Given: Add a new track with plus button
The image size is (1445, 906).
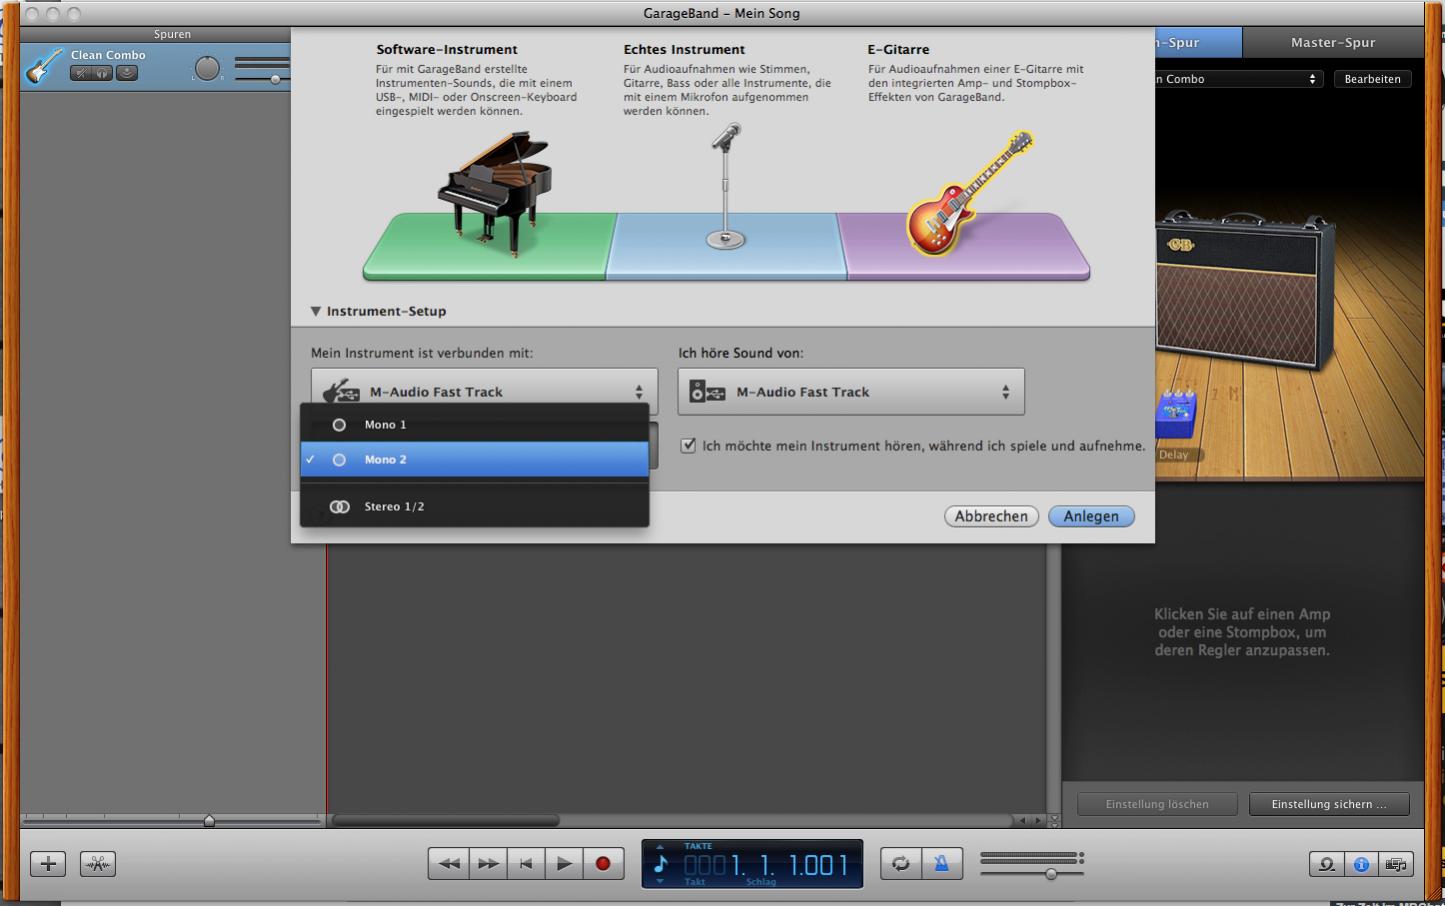Looking at the screenshot, I should 48,863.
